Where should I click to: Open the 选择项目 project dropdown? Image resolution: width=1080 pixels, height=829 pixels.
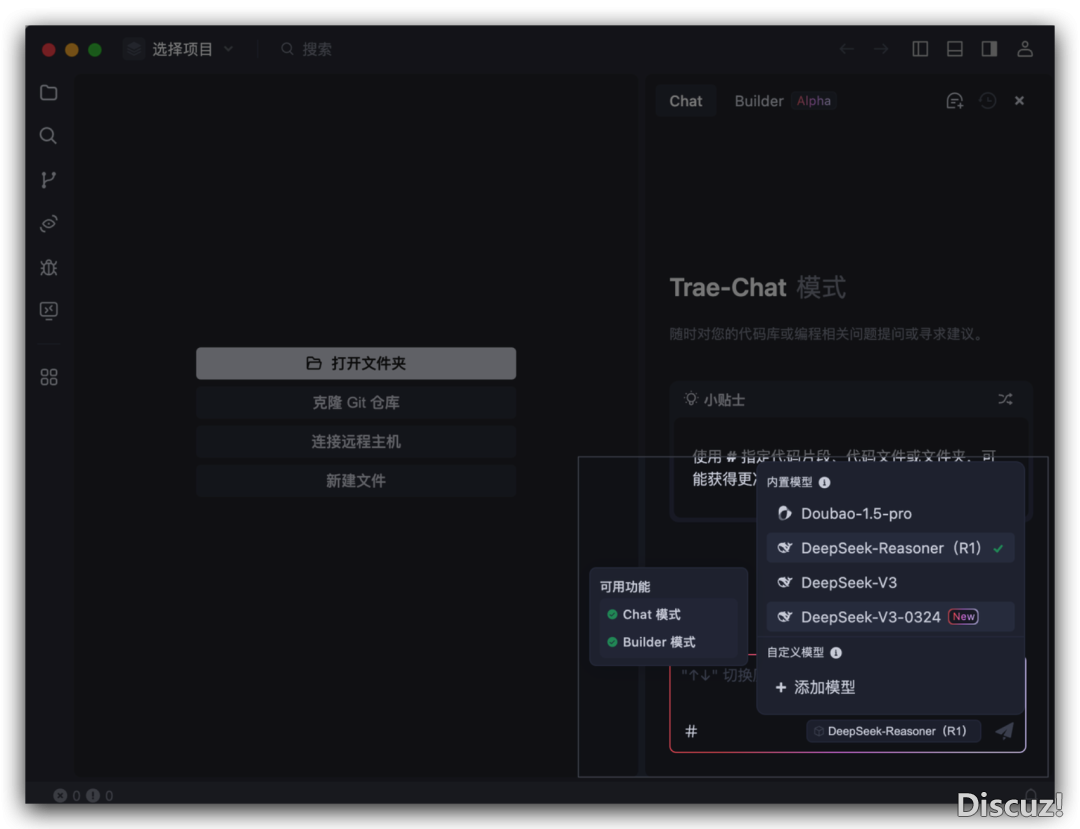click(180, 49)
